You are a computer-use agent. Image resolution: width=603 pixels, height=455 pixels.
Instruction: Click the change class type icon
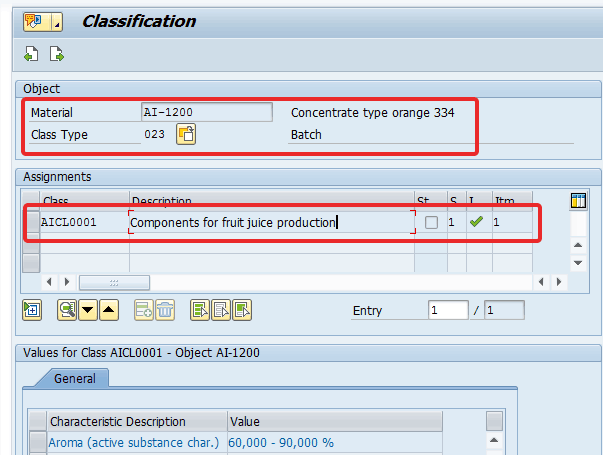(186, 134)
